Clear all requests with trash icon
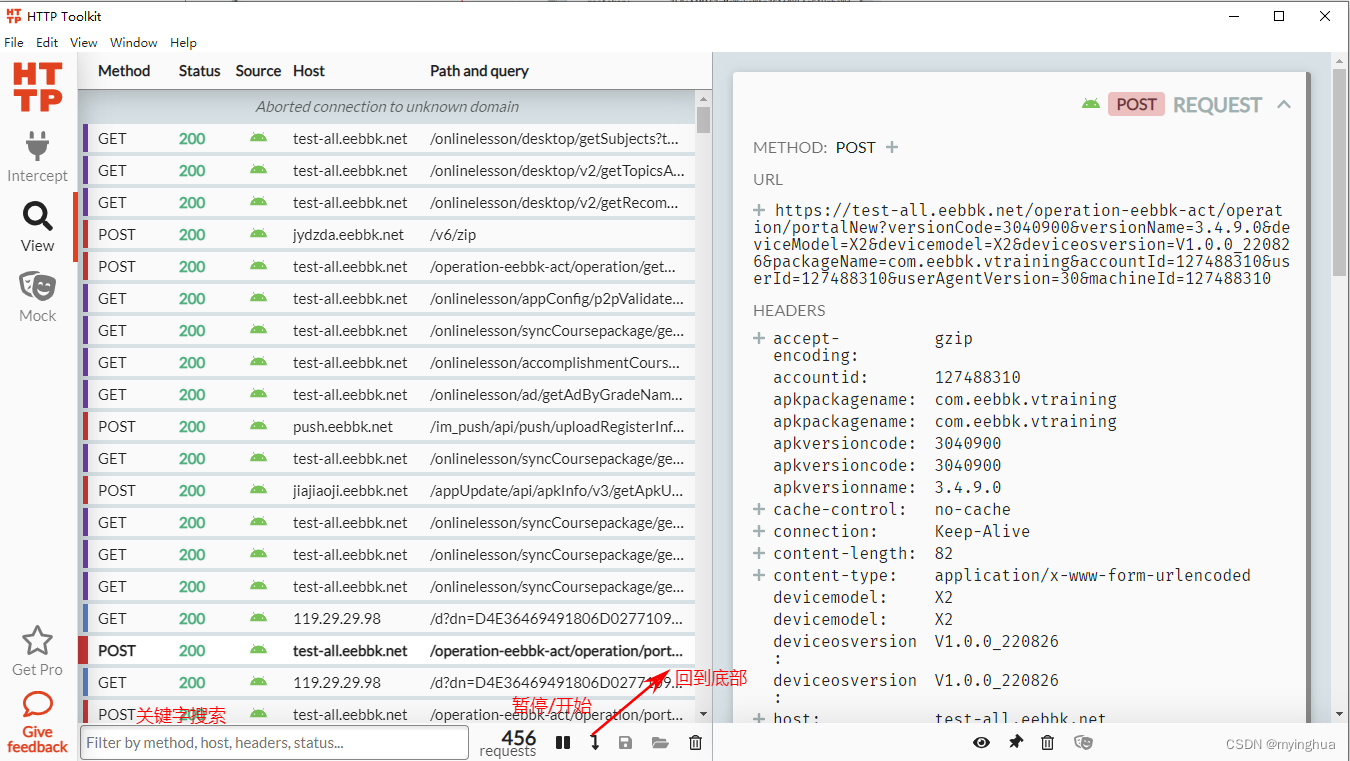 [x=695, y=743]
